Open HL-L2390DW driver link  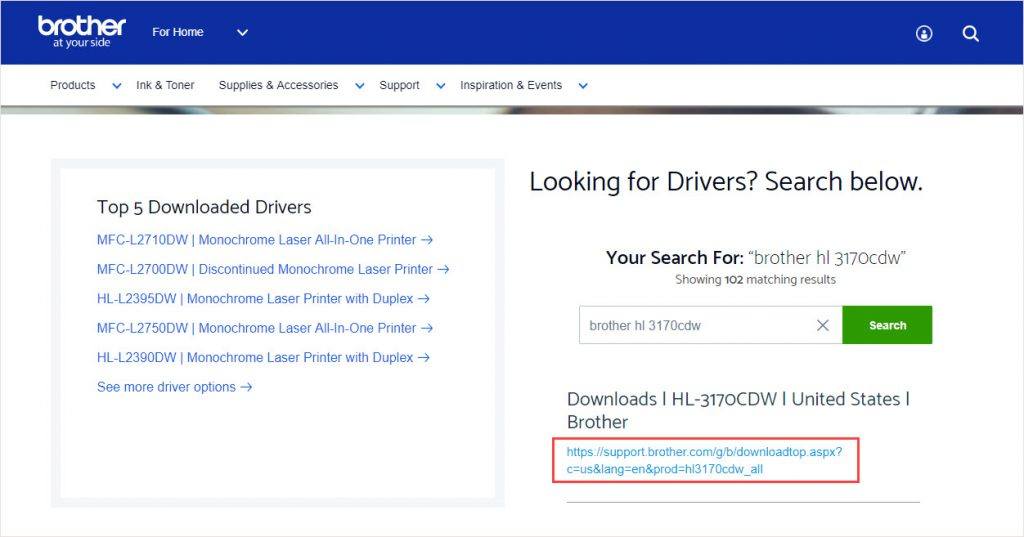263,357
